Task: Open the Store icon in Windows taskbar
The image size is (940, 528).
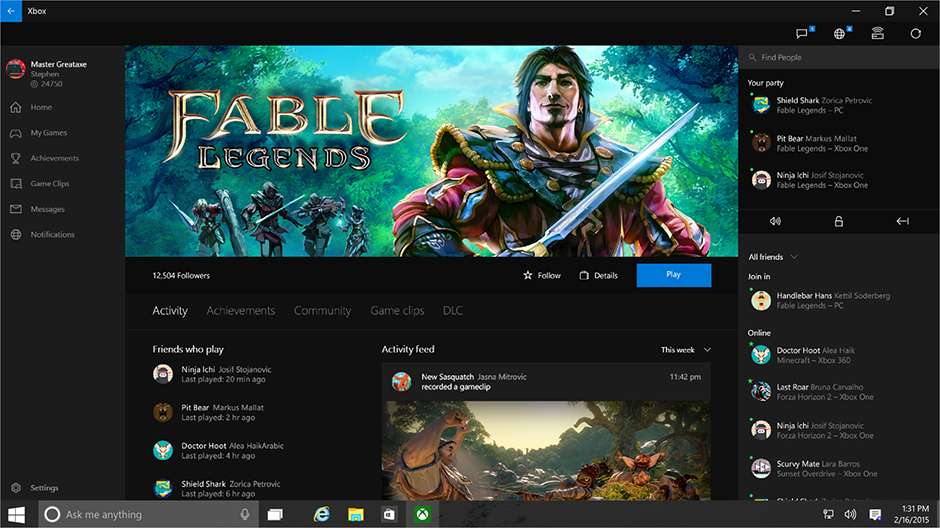Action: [x=389, y=514]
